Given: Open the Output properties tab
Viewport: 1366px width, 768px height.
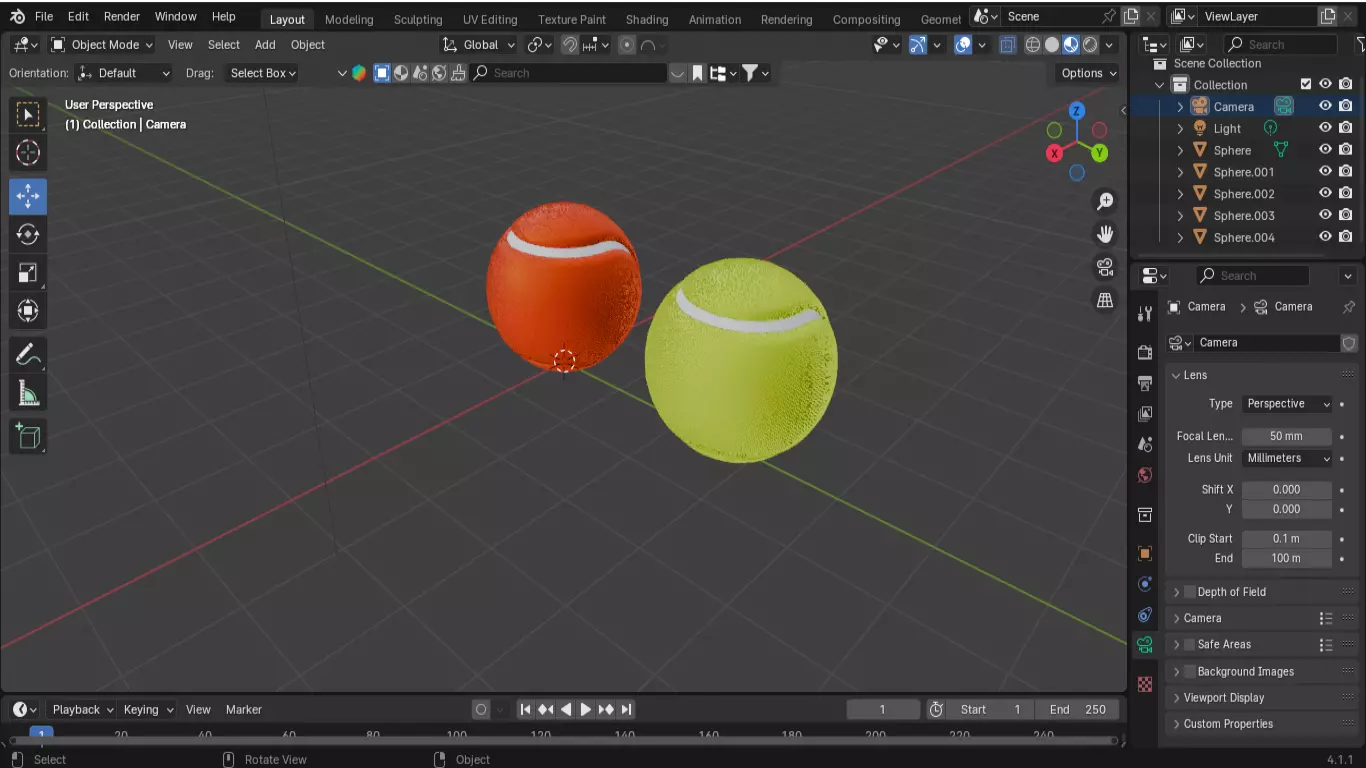Looking at the screenshot, I should coord(1146,383).
